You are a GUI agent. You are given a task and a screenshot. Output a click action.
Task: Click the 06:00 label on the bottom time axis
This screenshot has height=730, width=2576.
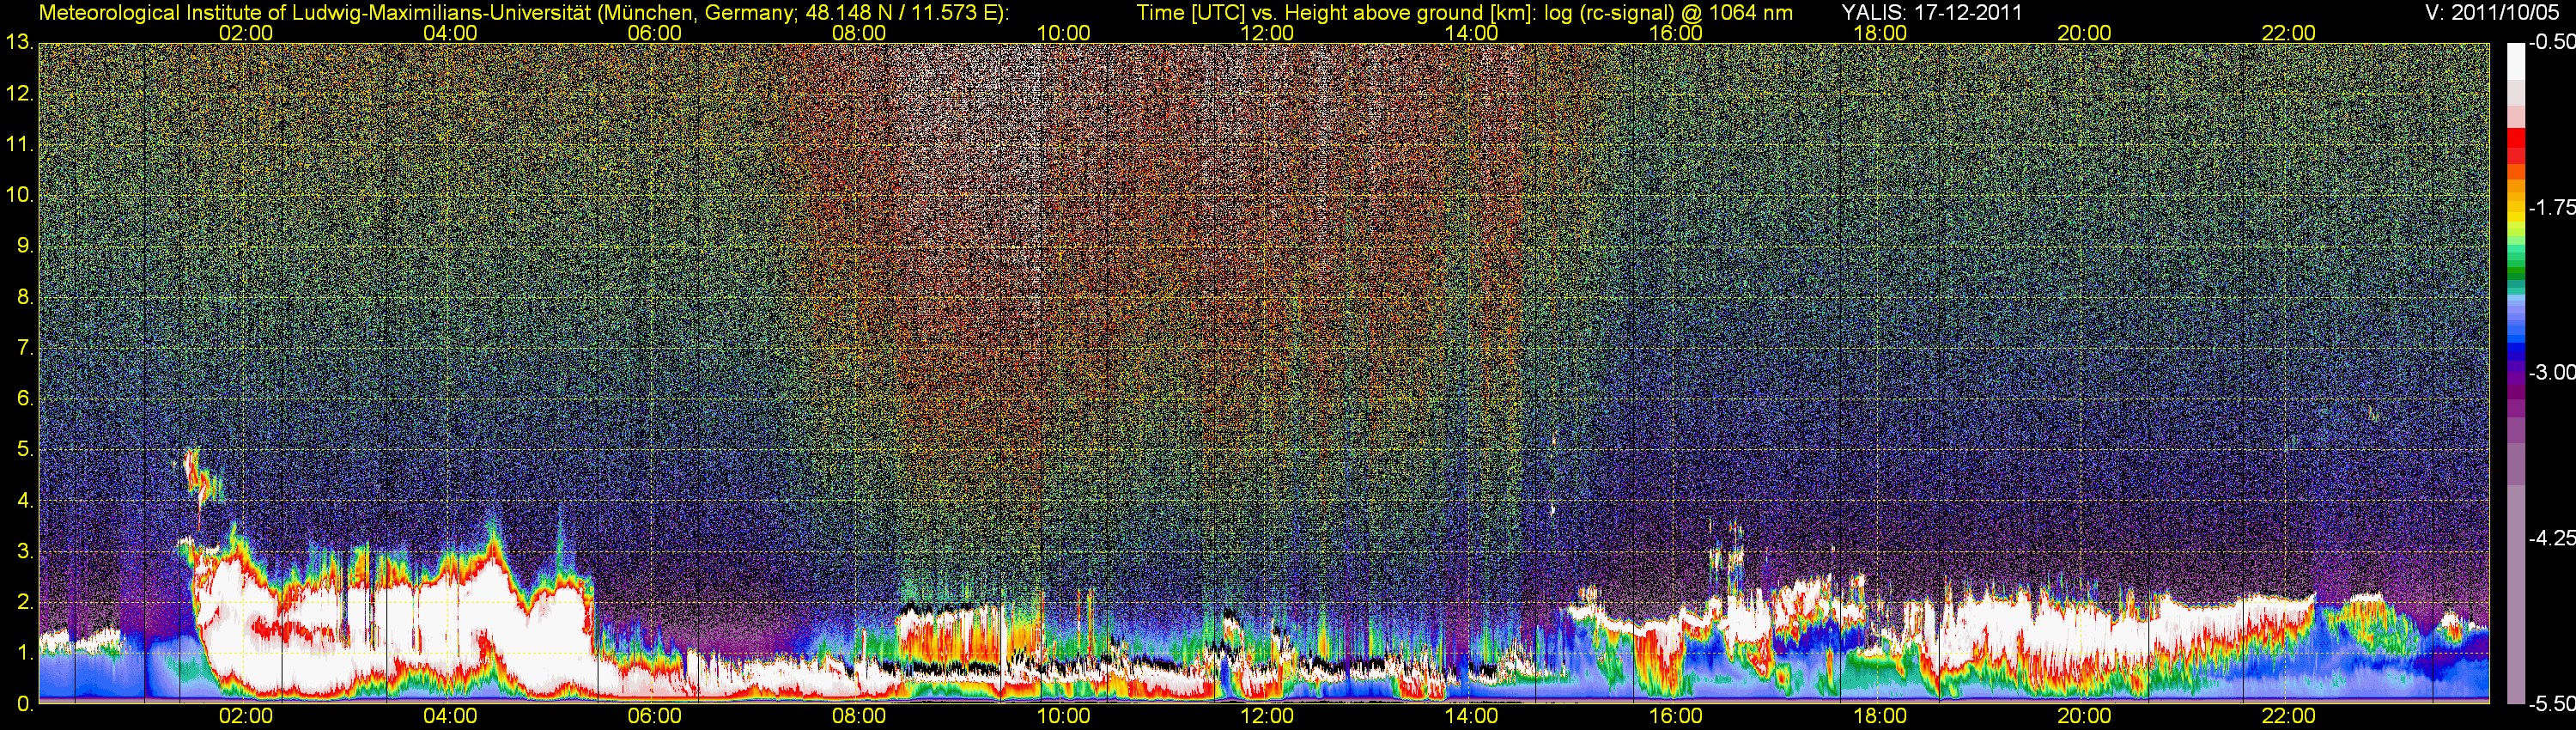655,717
